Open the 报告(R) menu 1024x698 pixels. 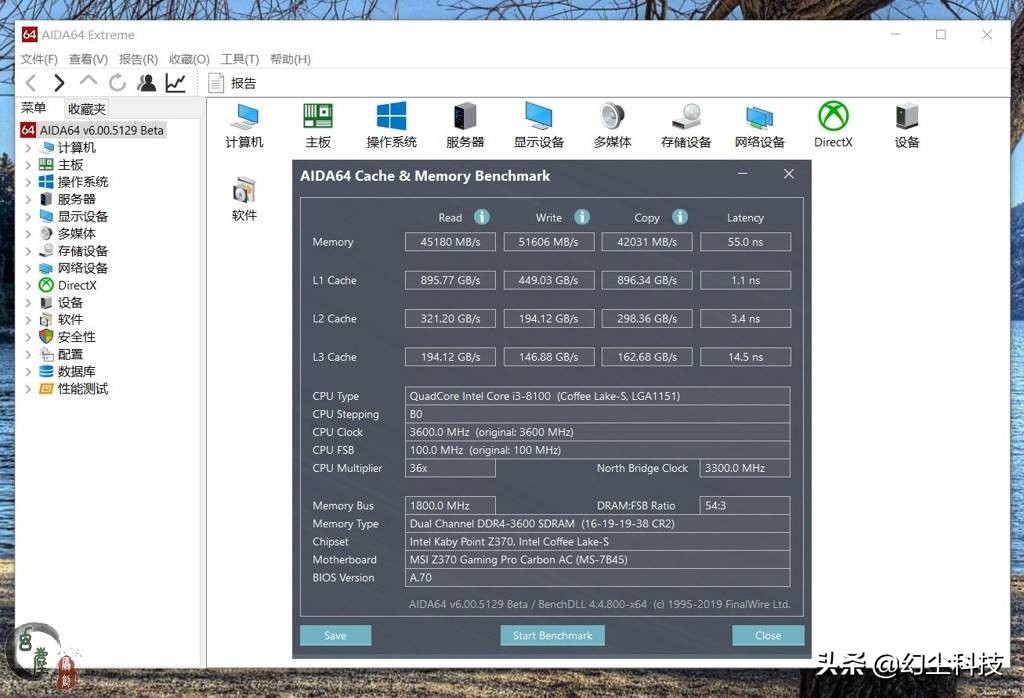137,59
